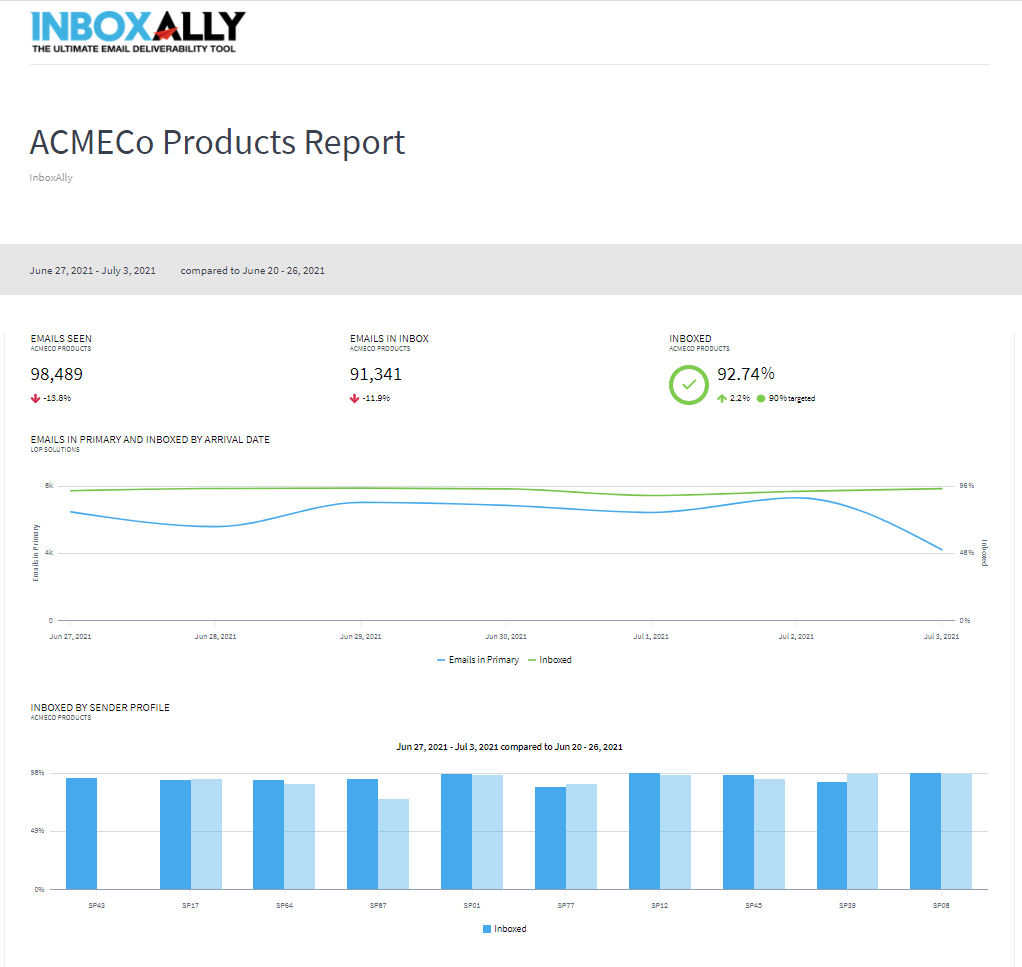
Task: Toggle the Inboxed bar chart legend
Action: click(504, 929)
